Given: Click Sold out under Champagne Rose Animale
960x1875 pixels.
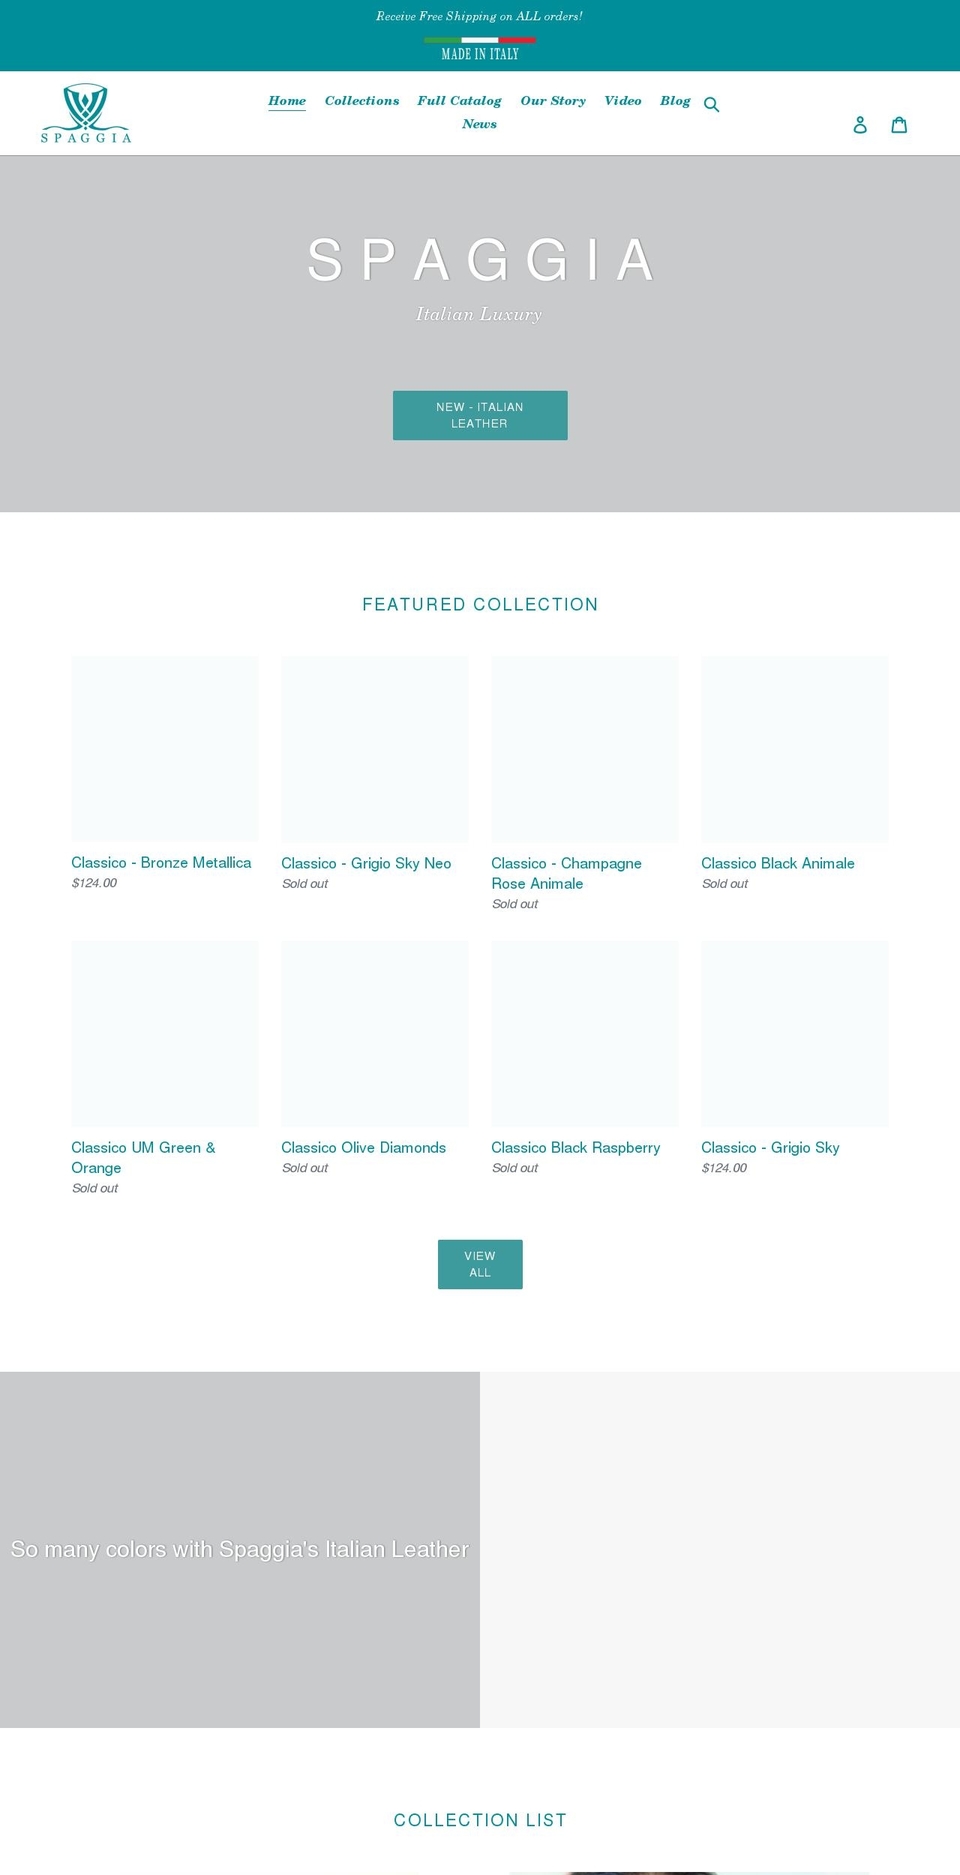Looking at the screenshot, I should (515, 904).
